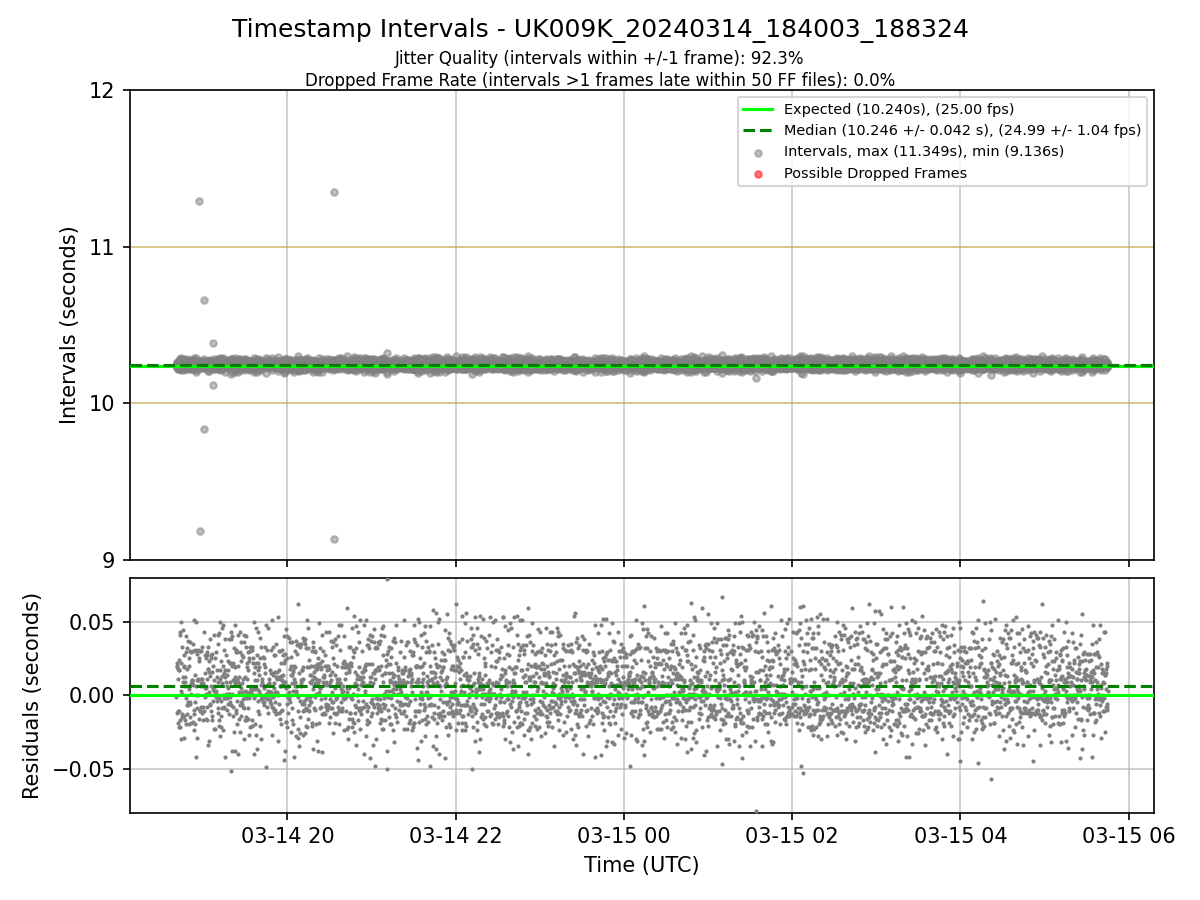This screenshot has height=900, width=1200.
Task: Click the solid green line legend marker
Action: pos(758,110)
